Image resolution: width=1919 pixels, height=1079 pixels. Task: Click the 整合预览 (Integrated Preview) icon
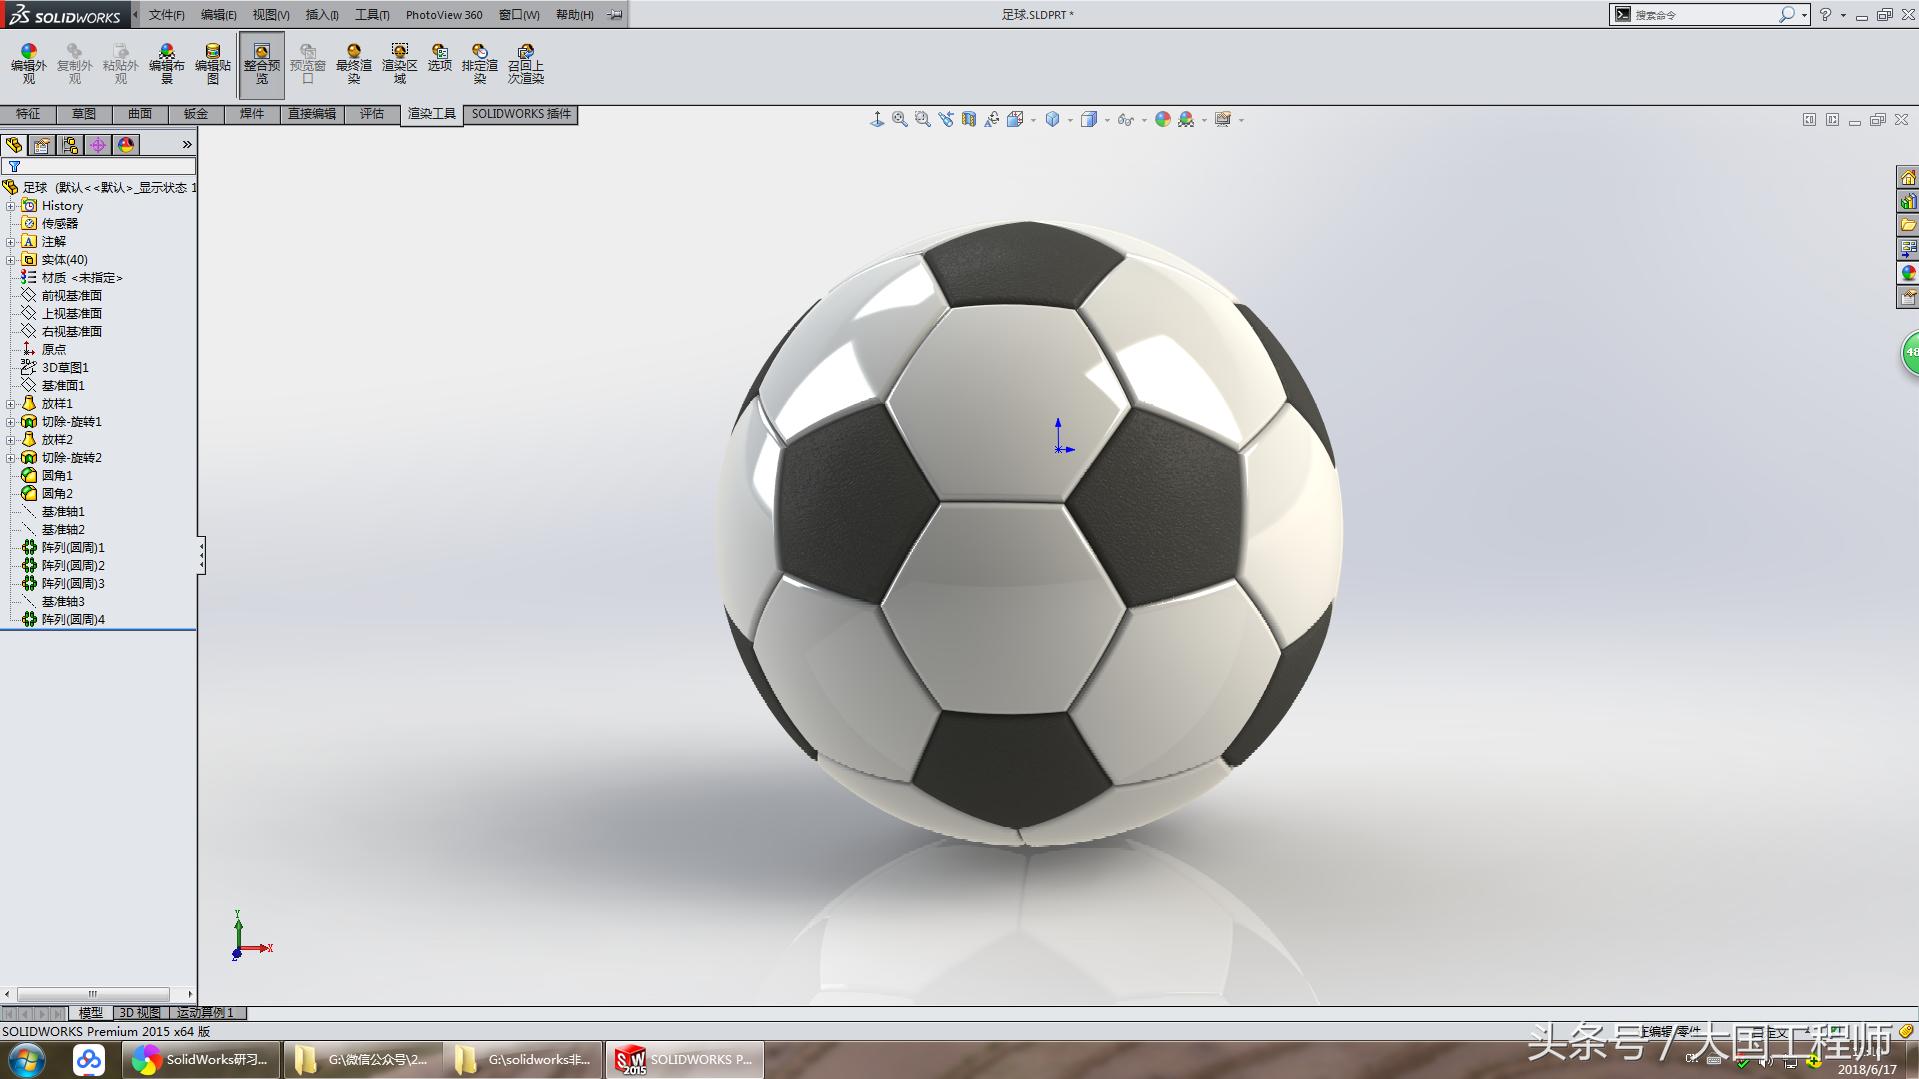point(262,63)
